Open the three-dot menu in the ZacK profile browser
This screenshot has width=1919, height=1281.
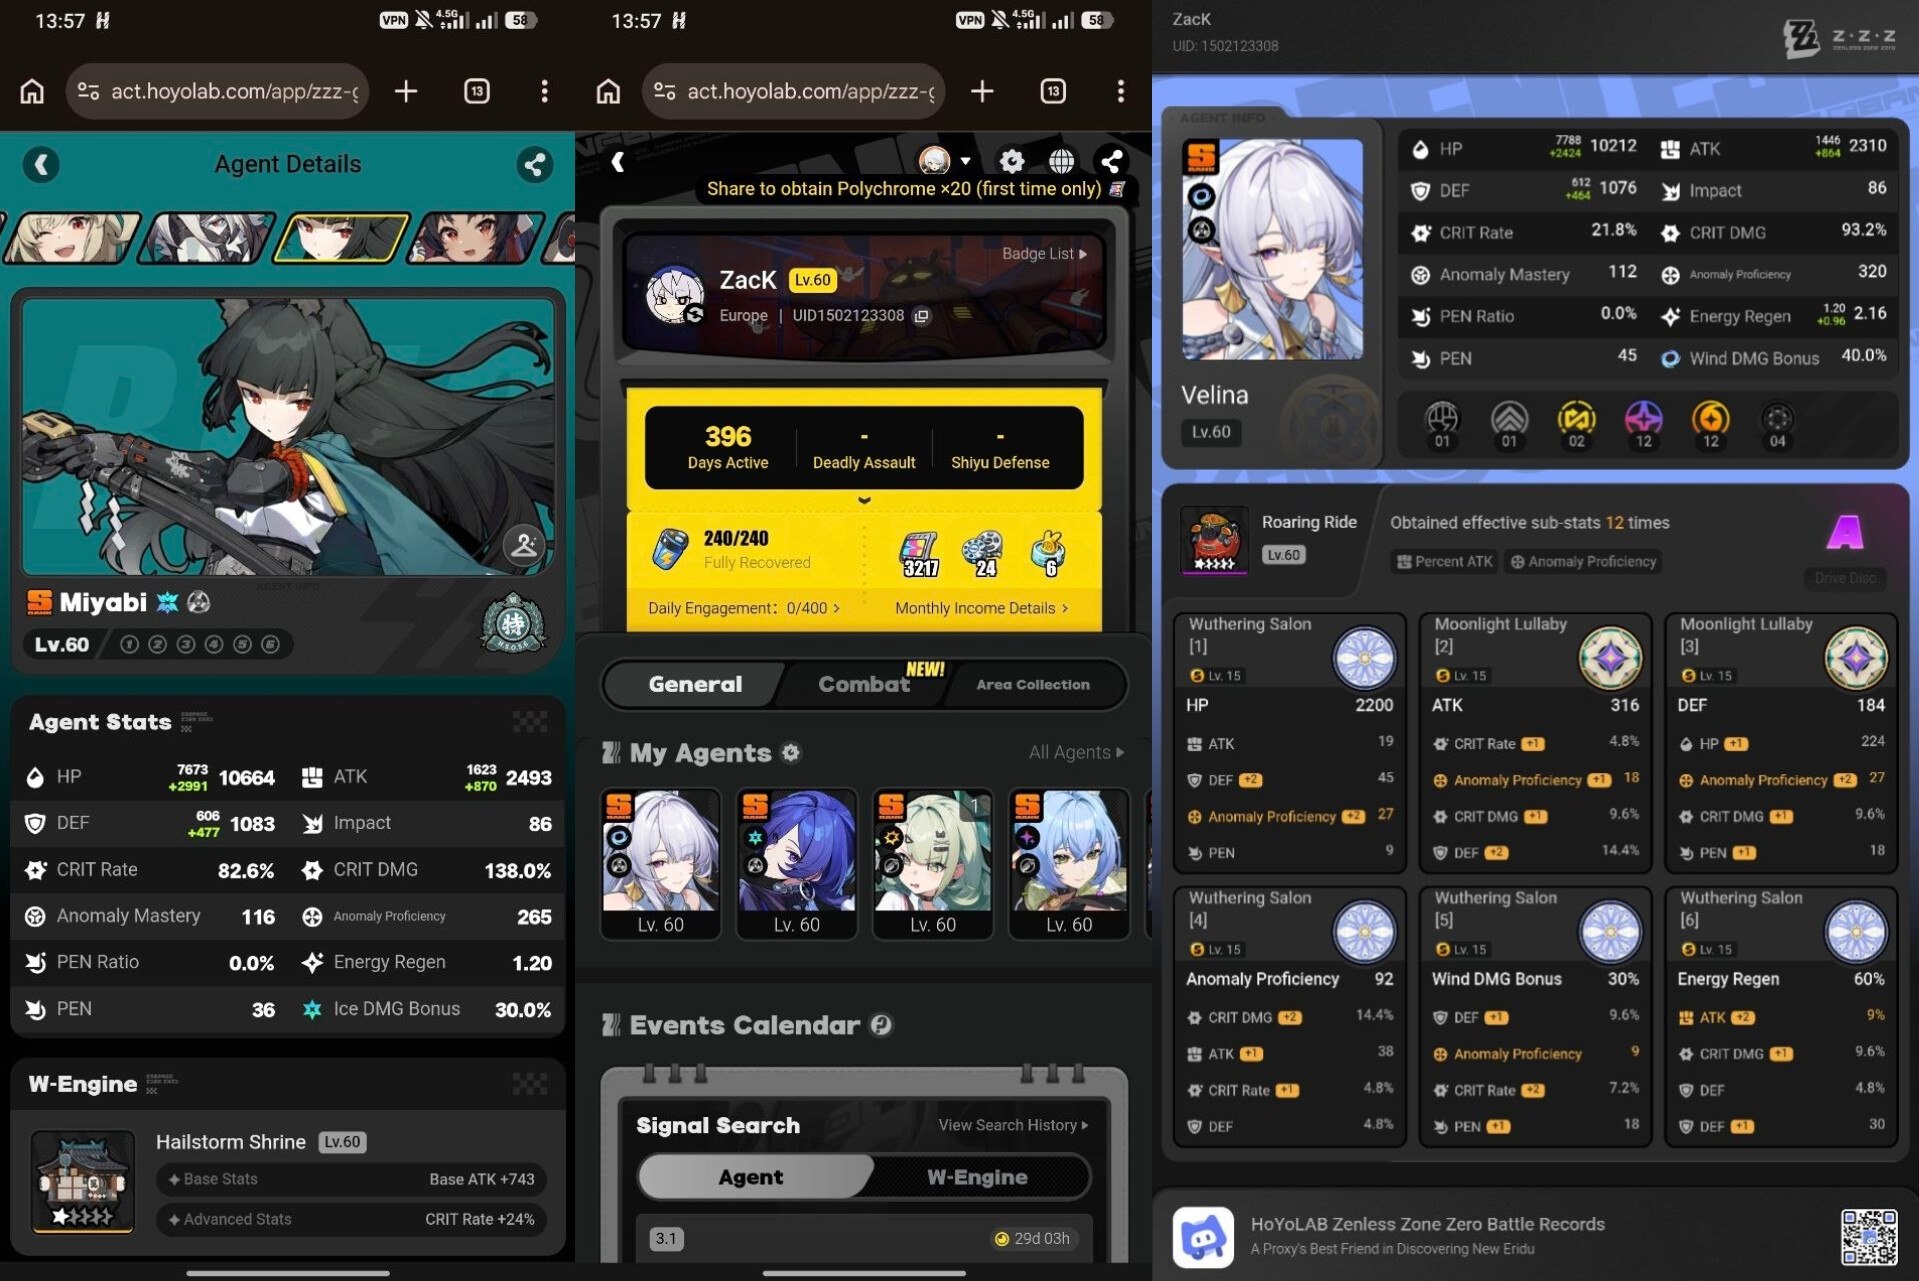pos(1120,92)
